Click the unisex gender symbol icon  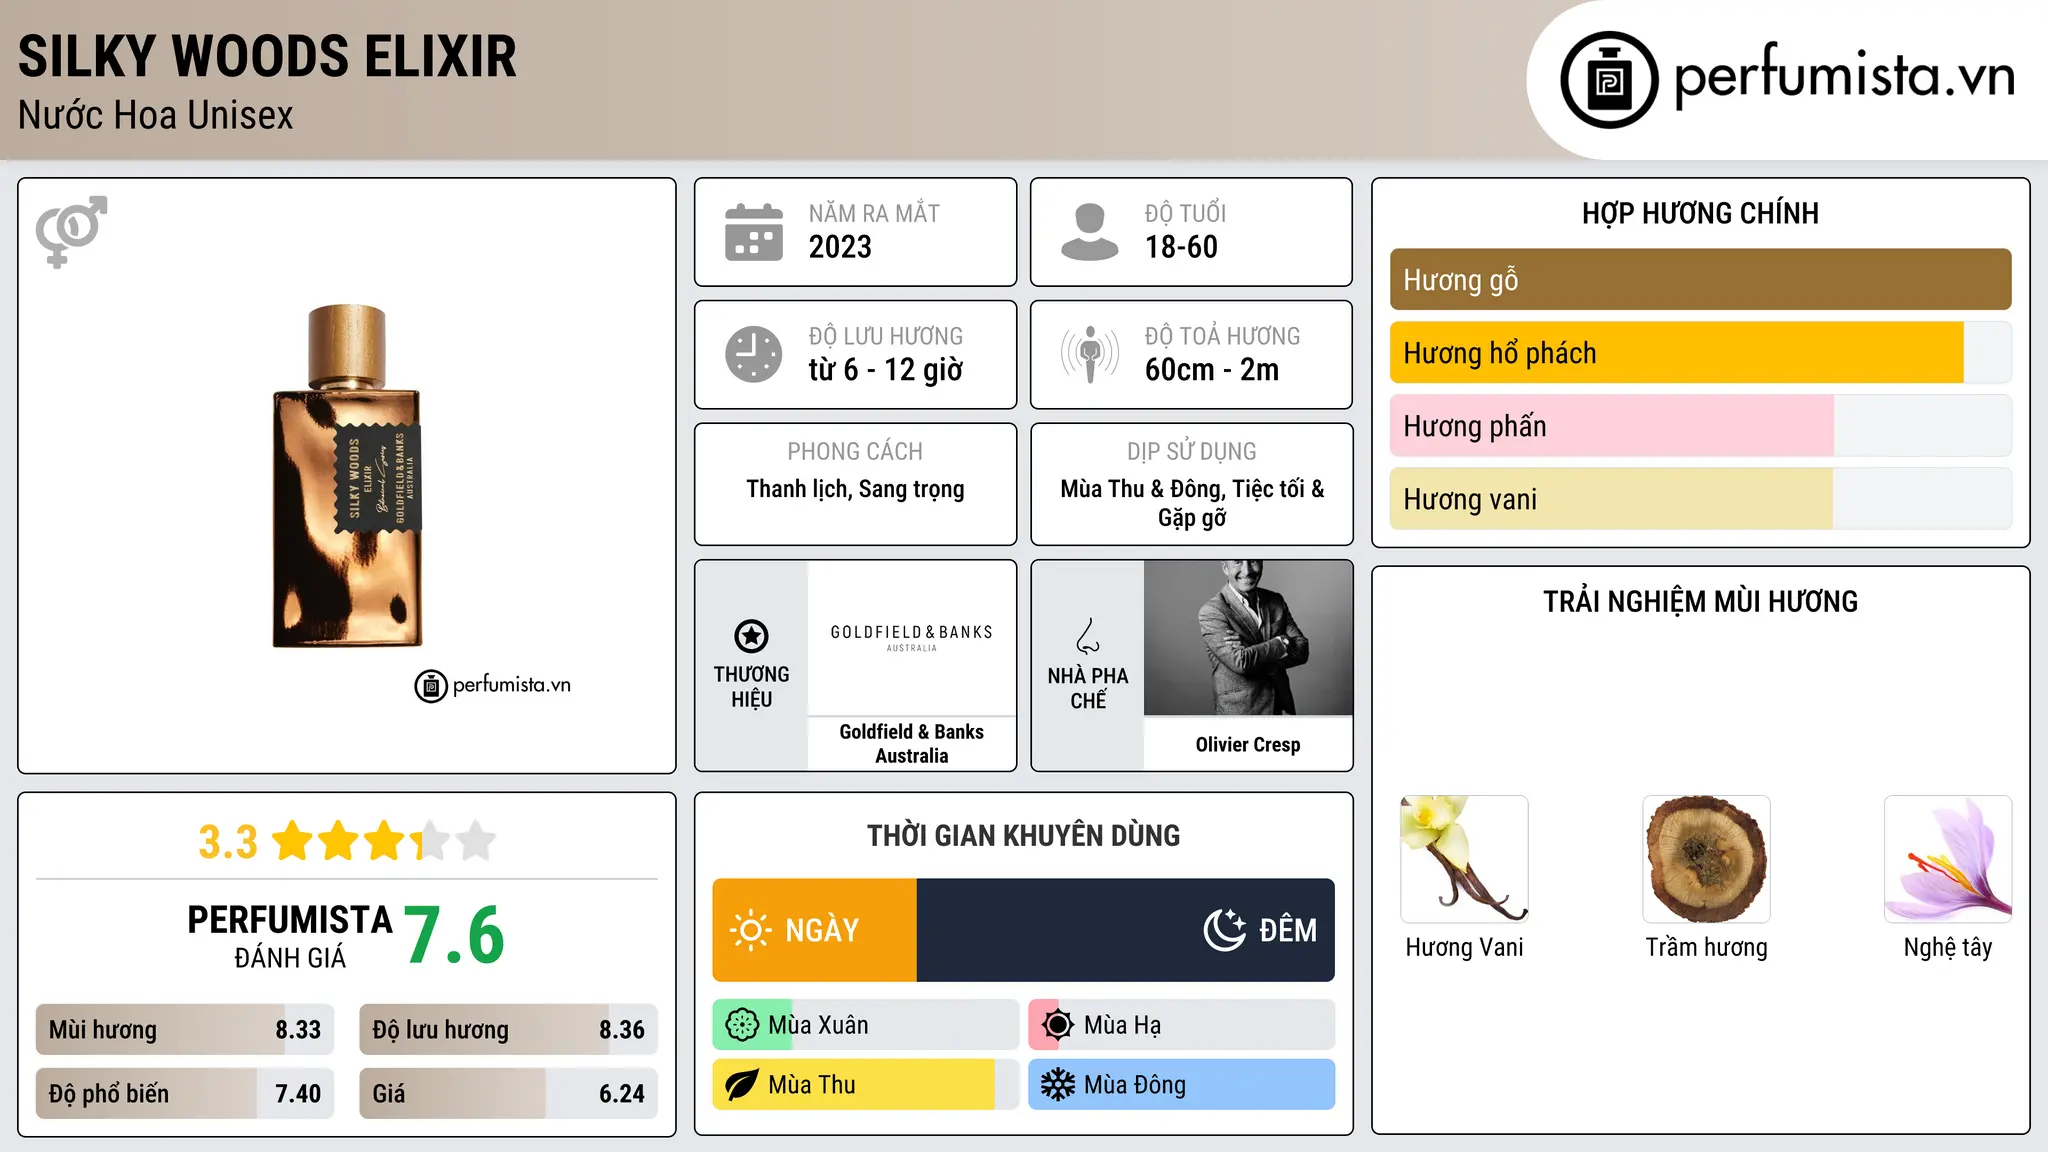point(71,231)
